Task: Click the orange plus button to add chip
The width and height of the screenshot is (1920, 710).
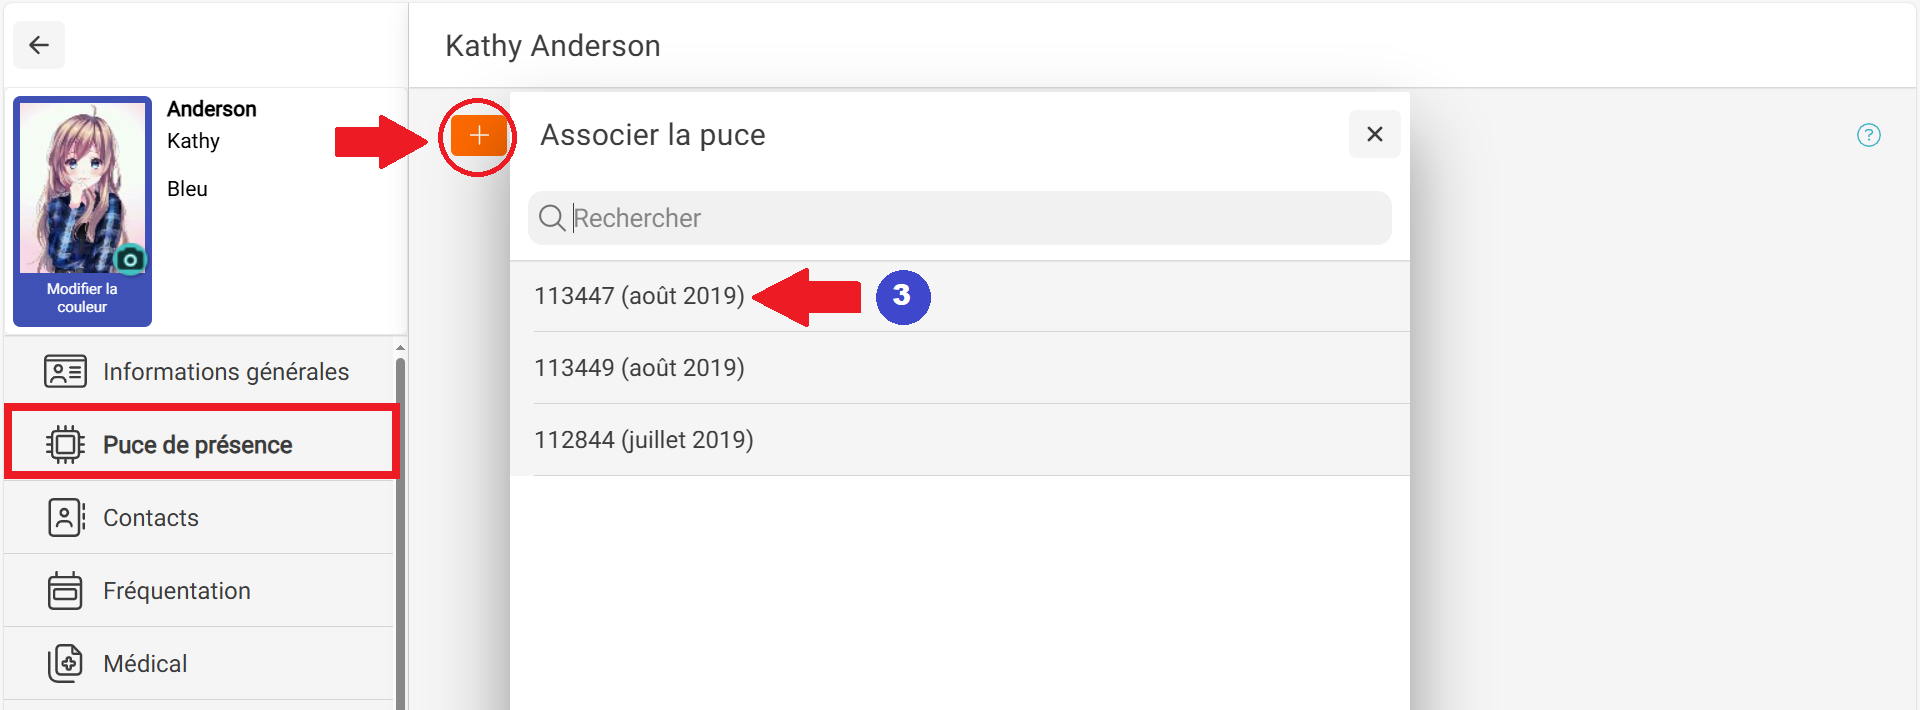Action: click(x=479, y=135)
